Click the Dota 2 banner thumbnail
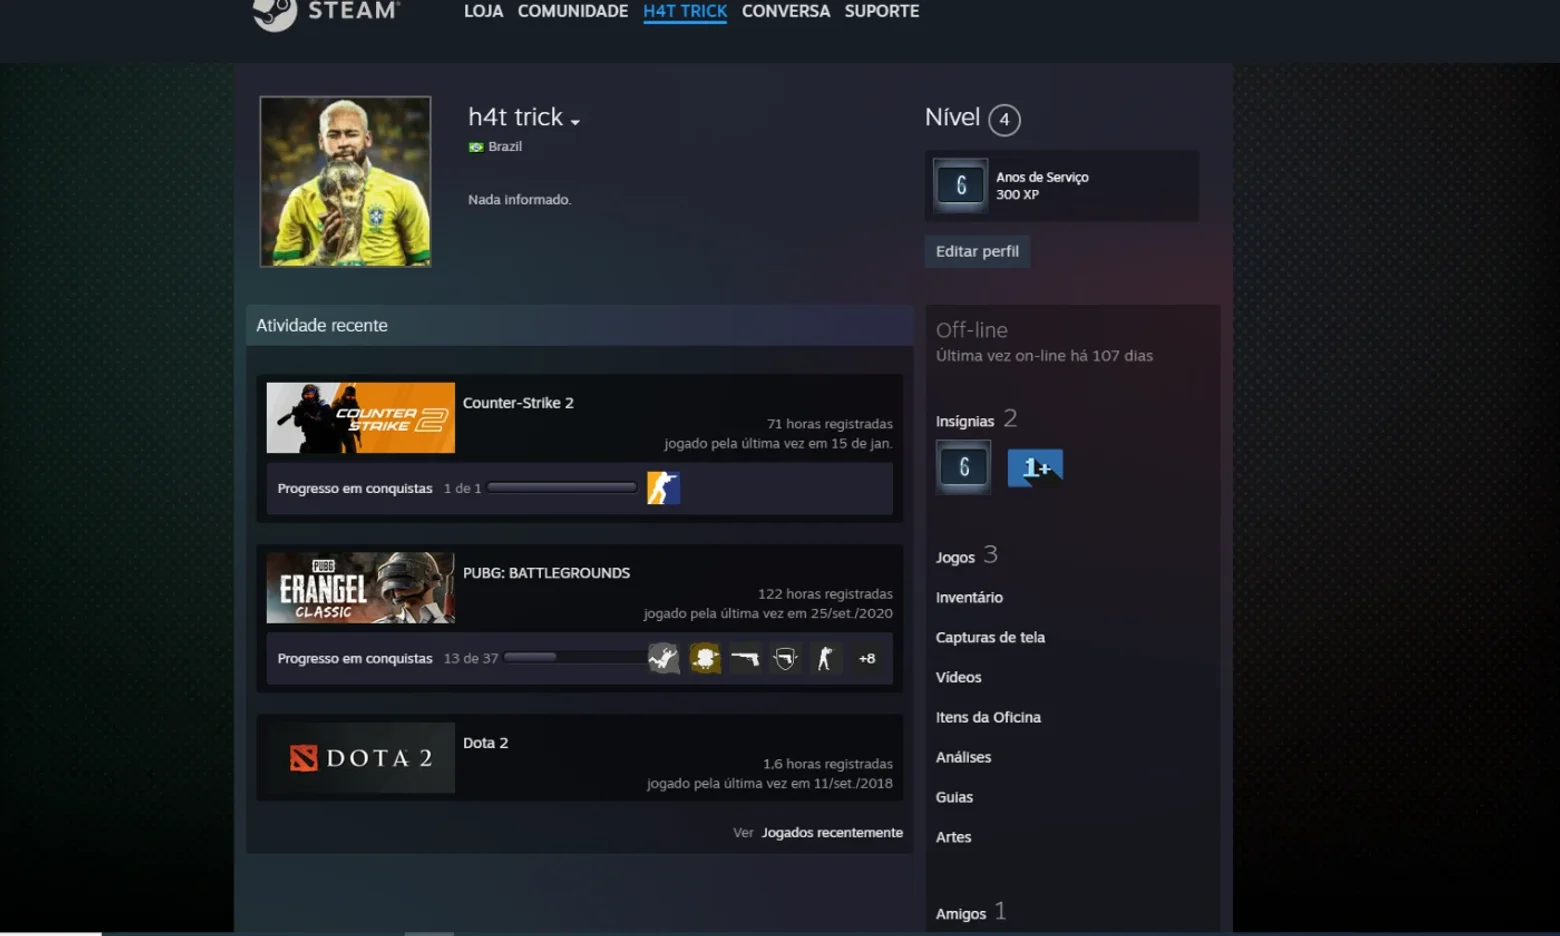This screenshot has height=936, width=1560. [x=361, y=758]
